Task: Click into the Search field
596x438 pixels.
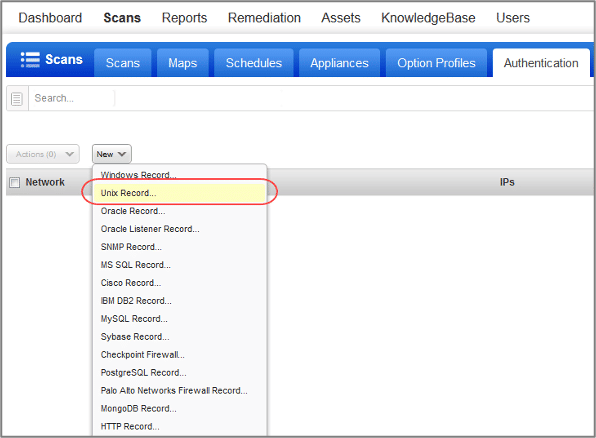Action: coord(71,98)
